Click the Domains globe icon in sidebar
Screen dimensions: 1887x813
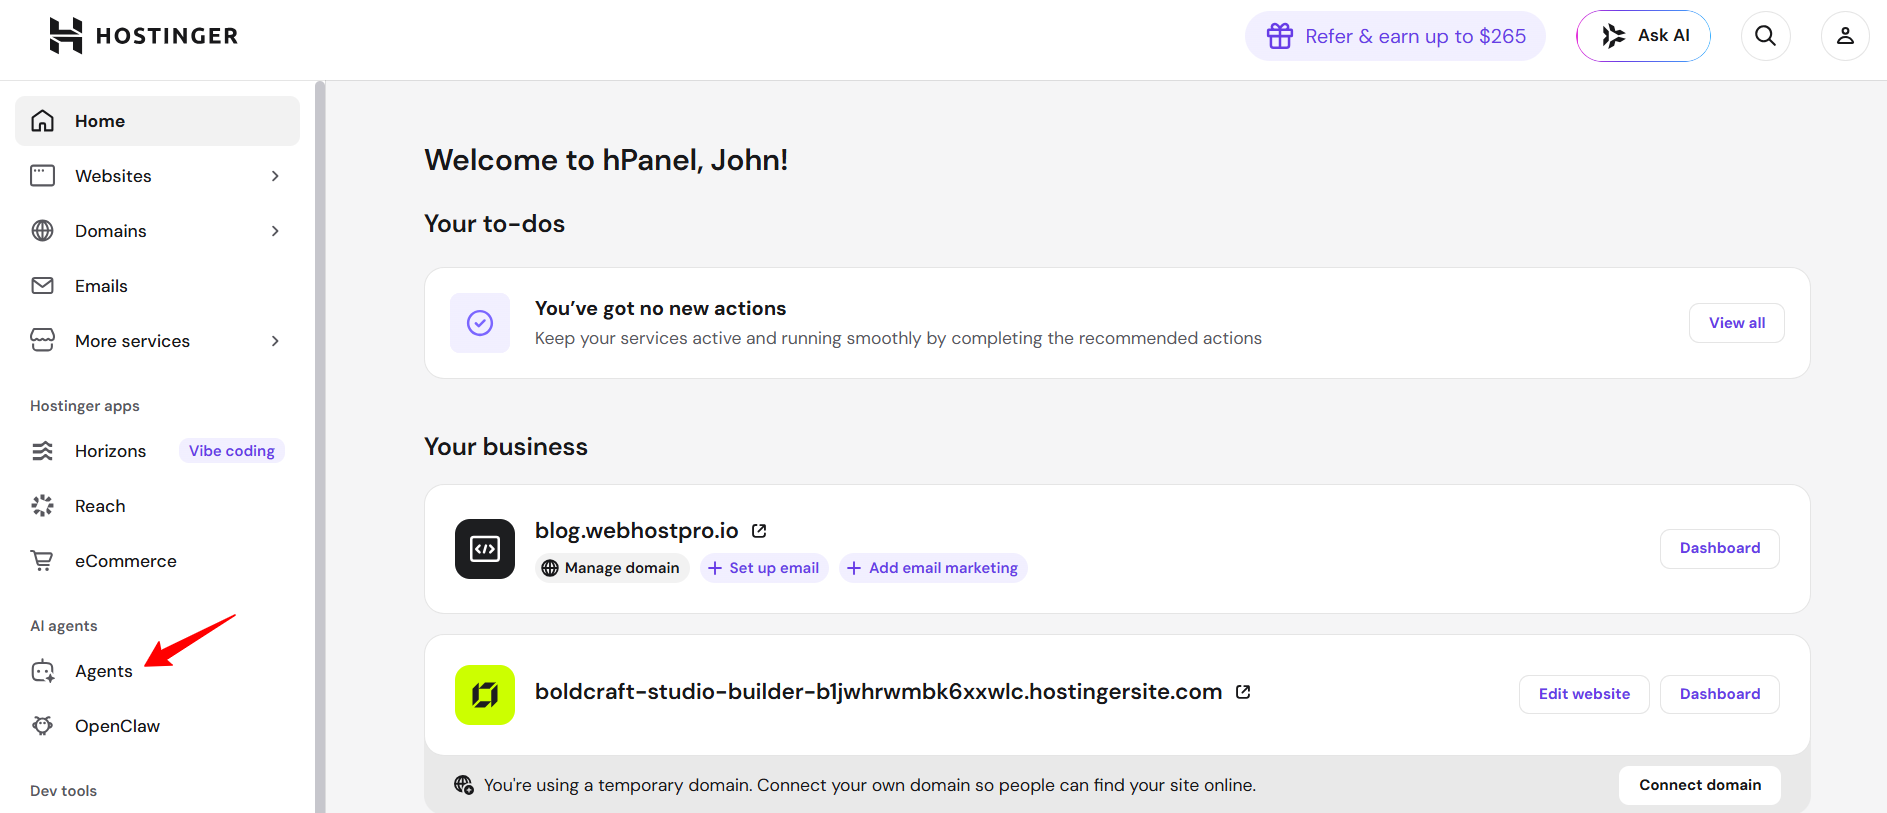(x=43, y=231)
